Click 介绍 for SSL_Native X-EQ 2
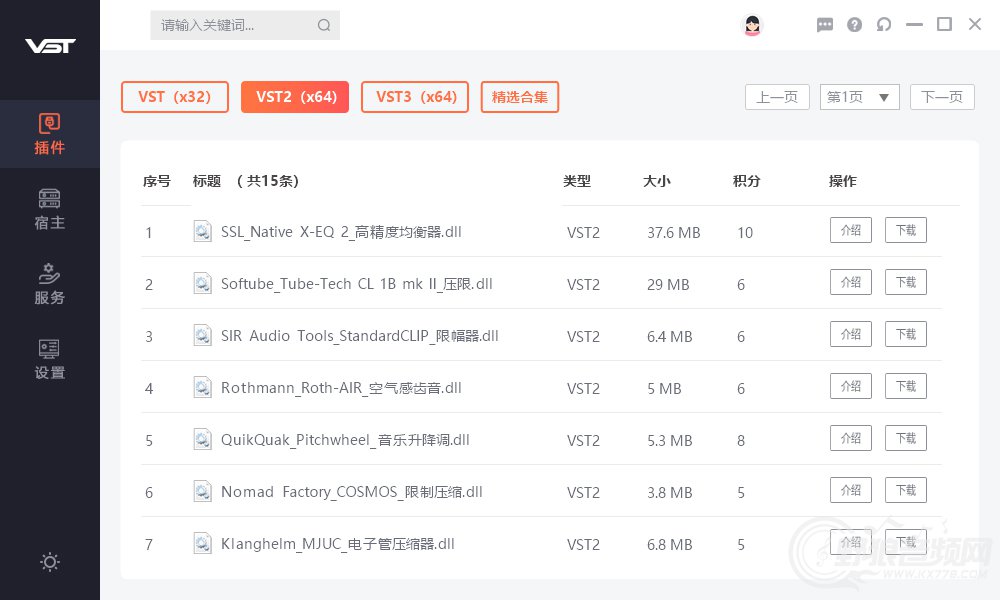 pyautogui.click(x=851, y=230)
